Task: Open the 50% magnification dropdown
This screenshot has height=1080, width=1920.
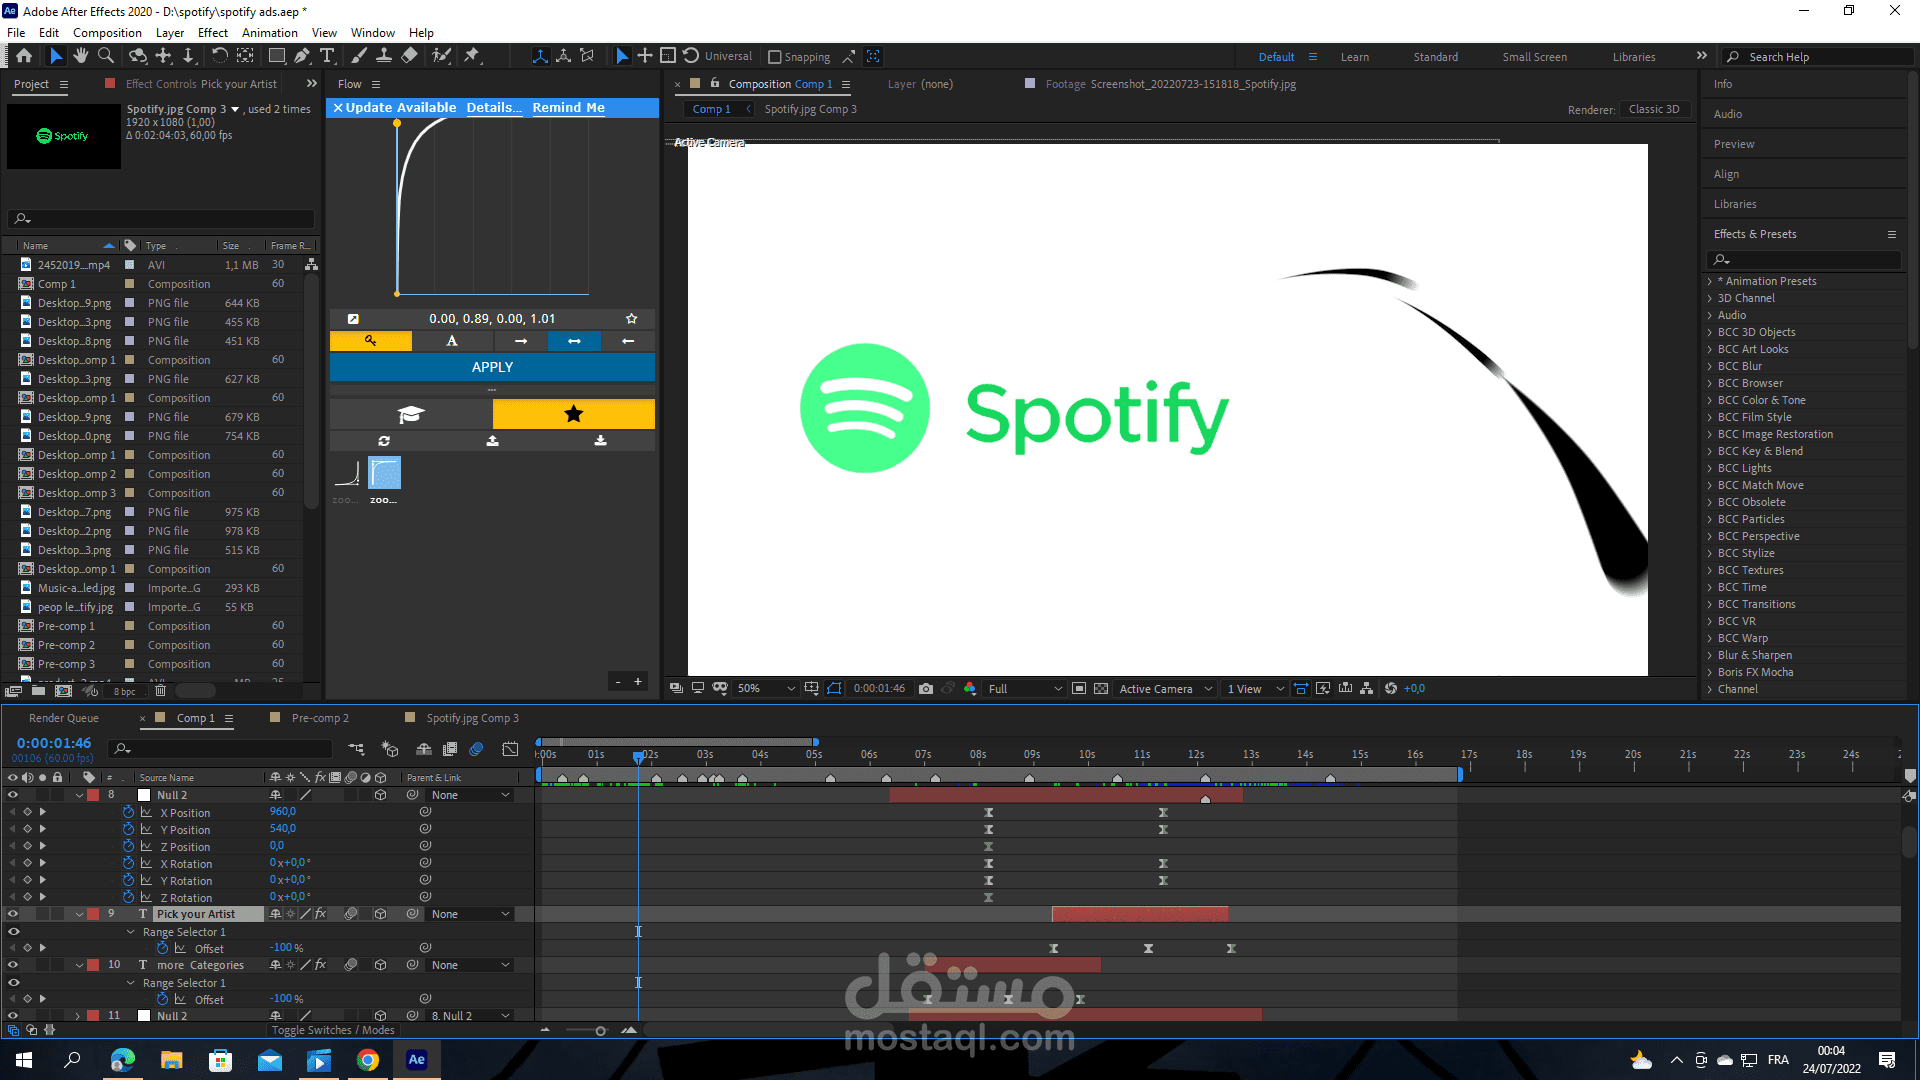Action: 766,689
